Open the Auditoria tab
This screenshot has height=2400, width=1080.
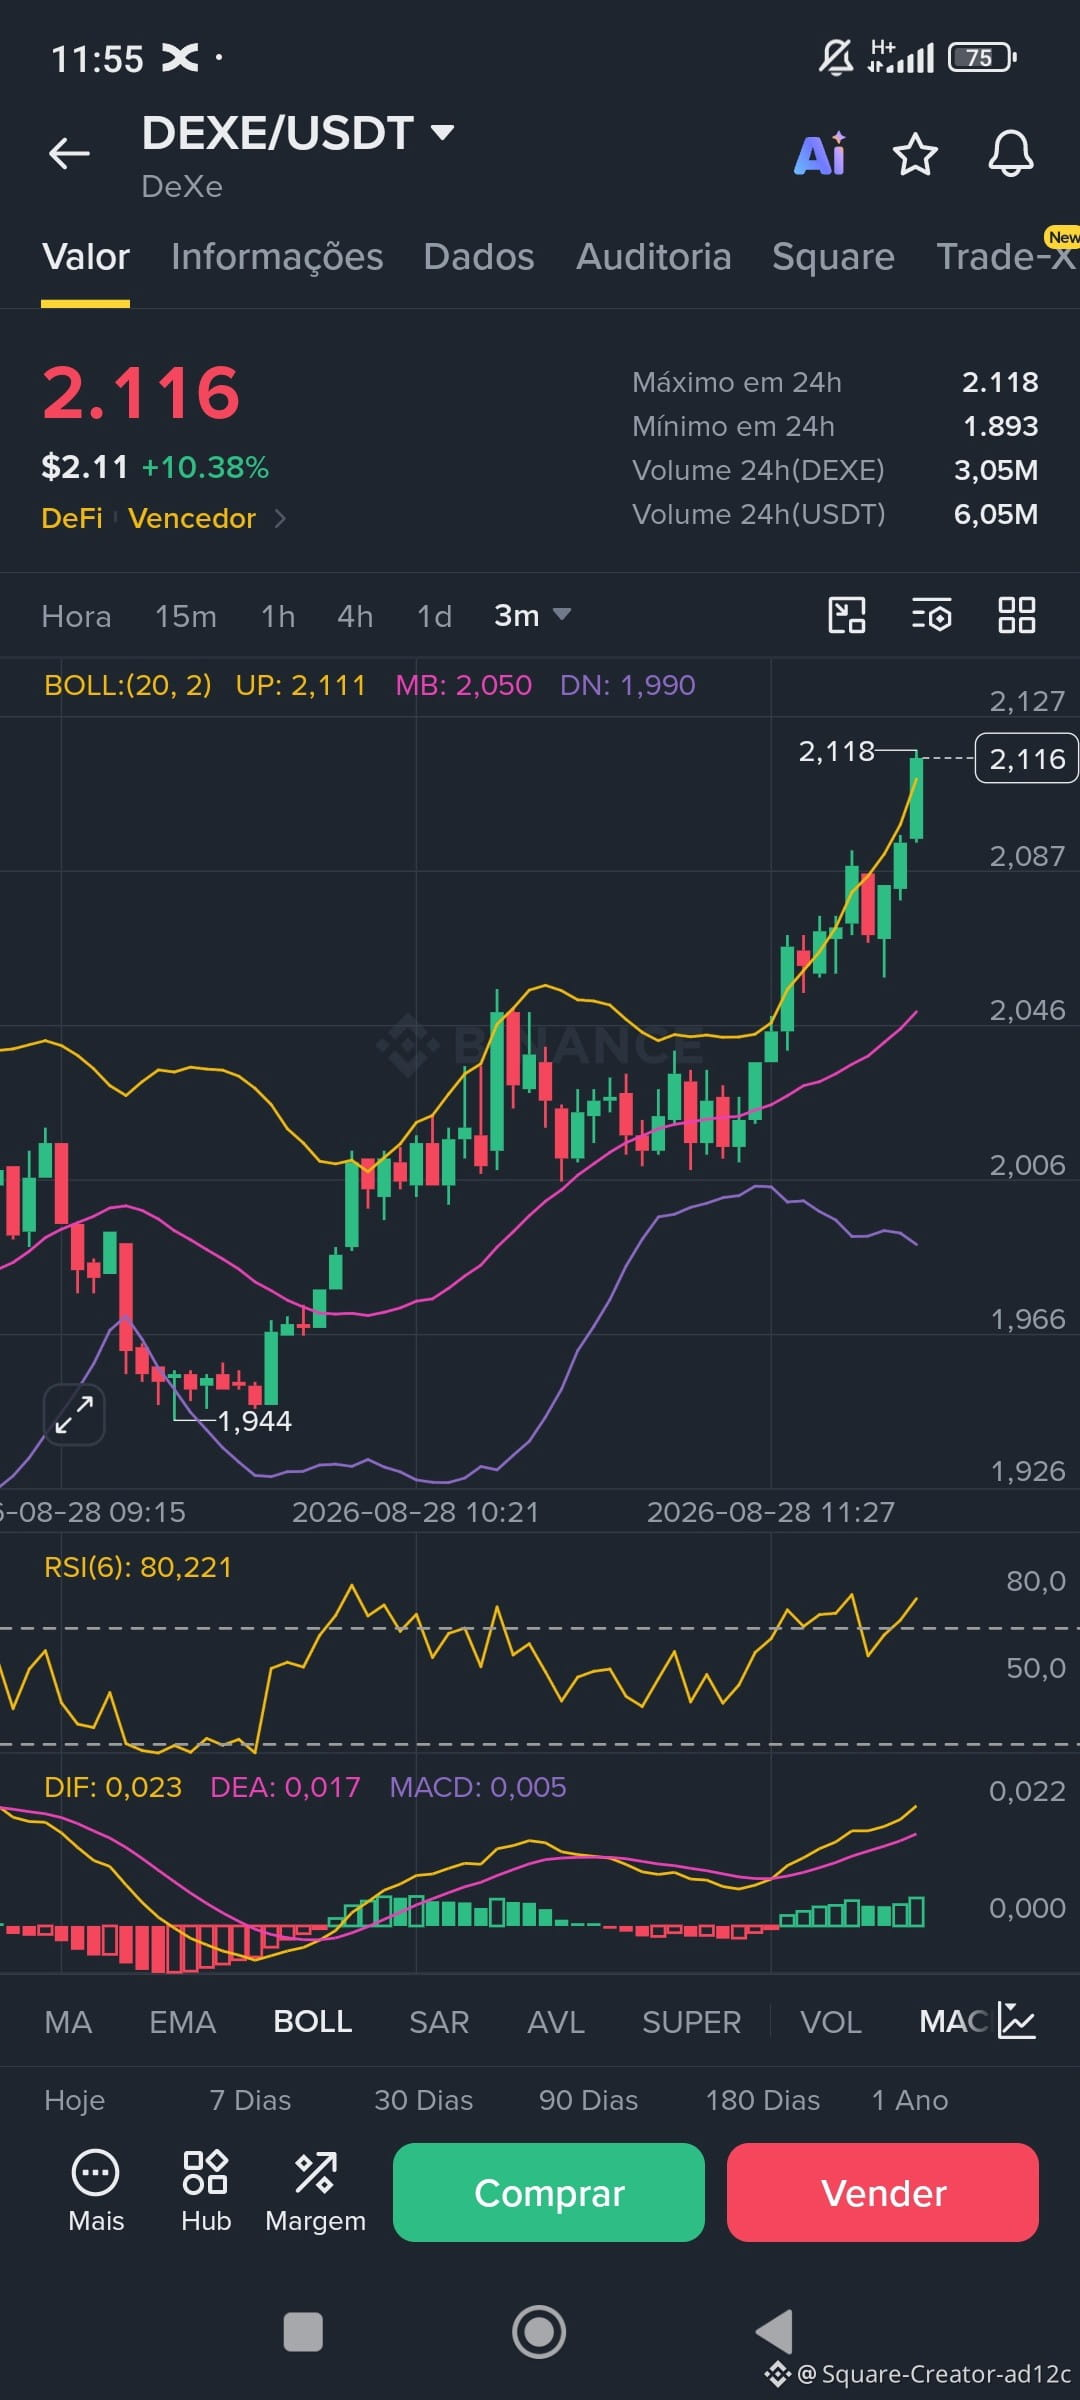tap(654, 257)
